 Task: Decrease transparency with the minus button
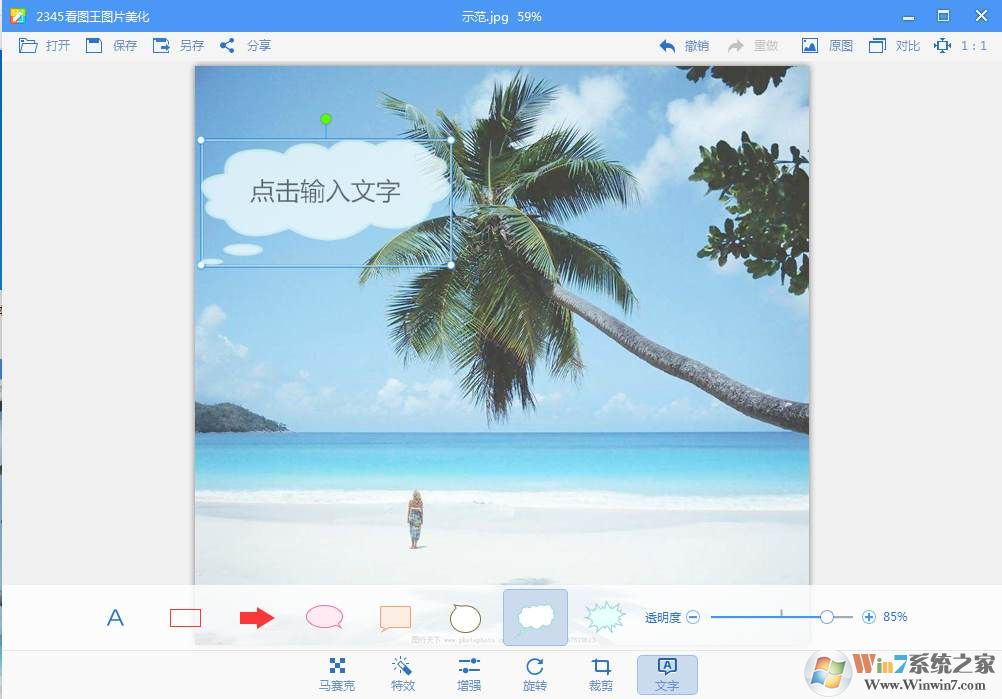(x=693, y=618)
